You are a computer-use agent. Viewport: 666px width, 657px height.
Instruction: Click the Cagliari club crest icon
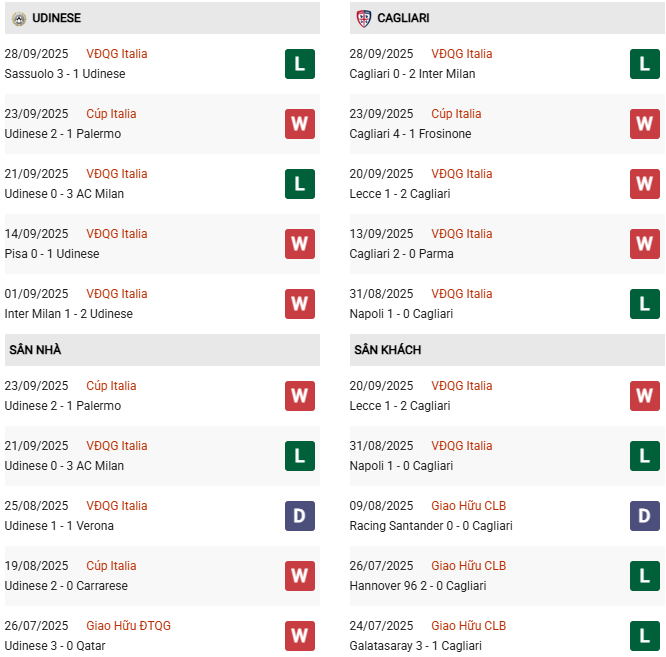[x=363, y=18]
